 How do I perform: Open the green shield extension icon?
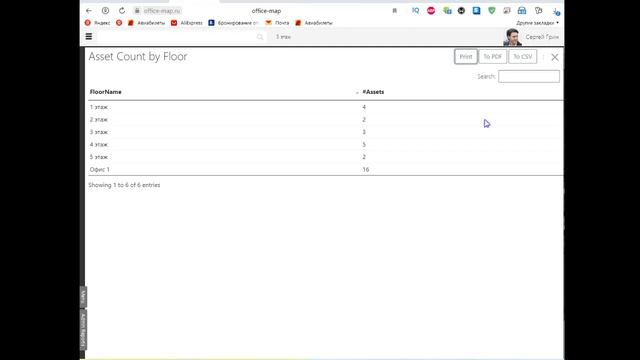coord(492,11)
